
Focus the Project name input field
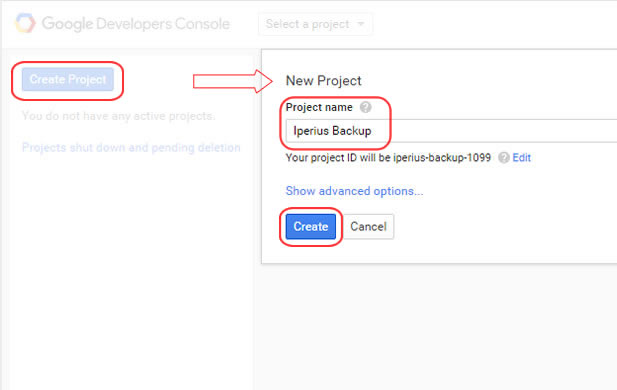point(451,131)
